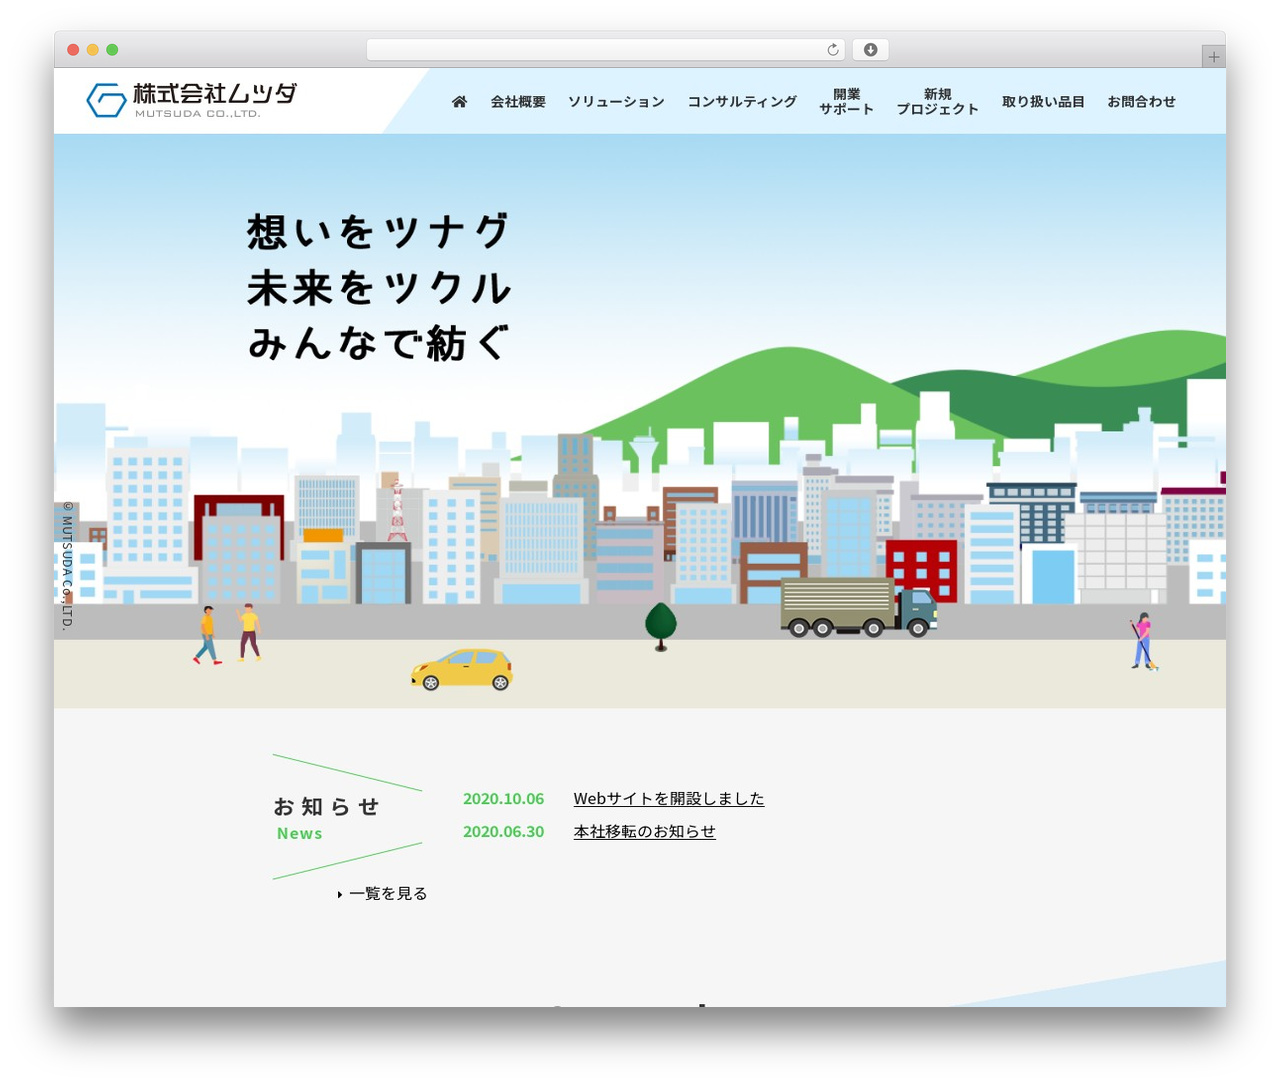This screenshot has height=1084, width=1280.
Task: Reload the page with the refresh icon
Action: coord(832,50)
